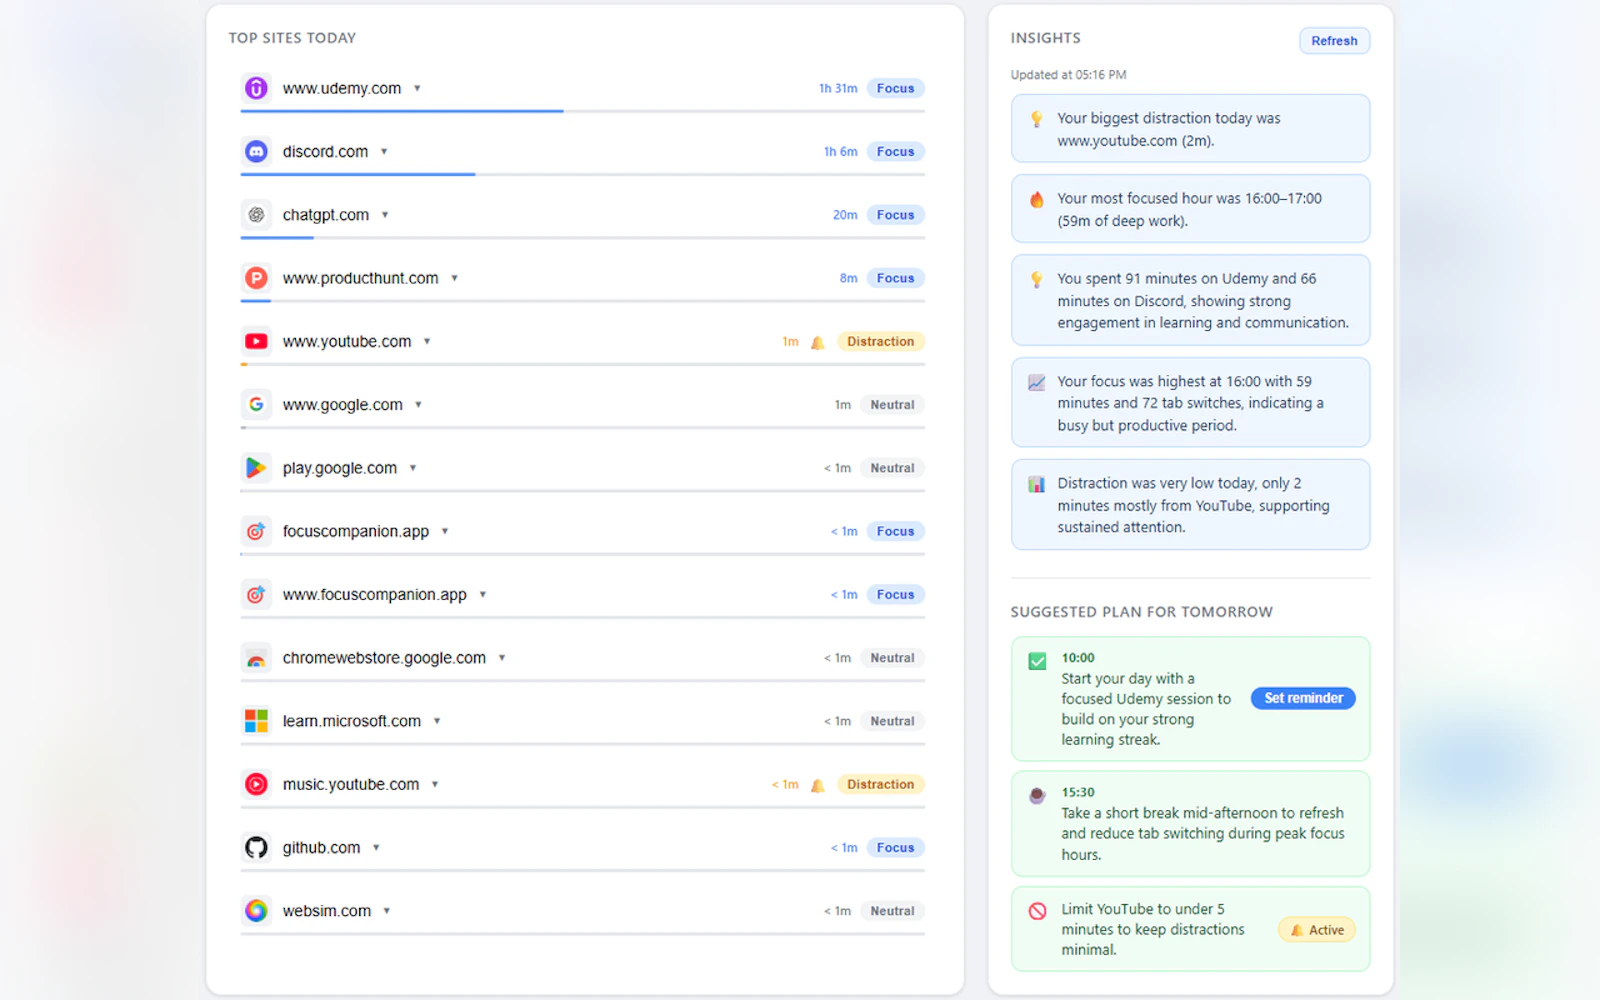1600x1000 pixels.
Task: Click the Discord site icon
Action: click(x=256, y=151)
